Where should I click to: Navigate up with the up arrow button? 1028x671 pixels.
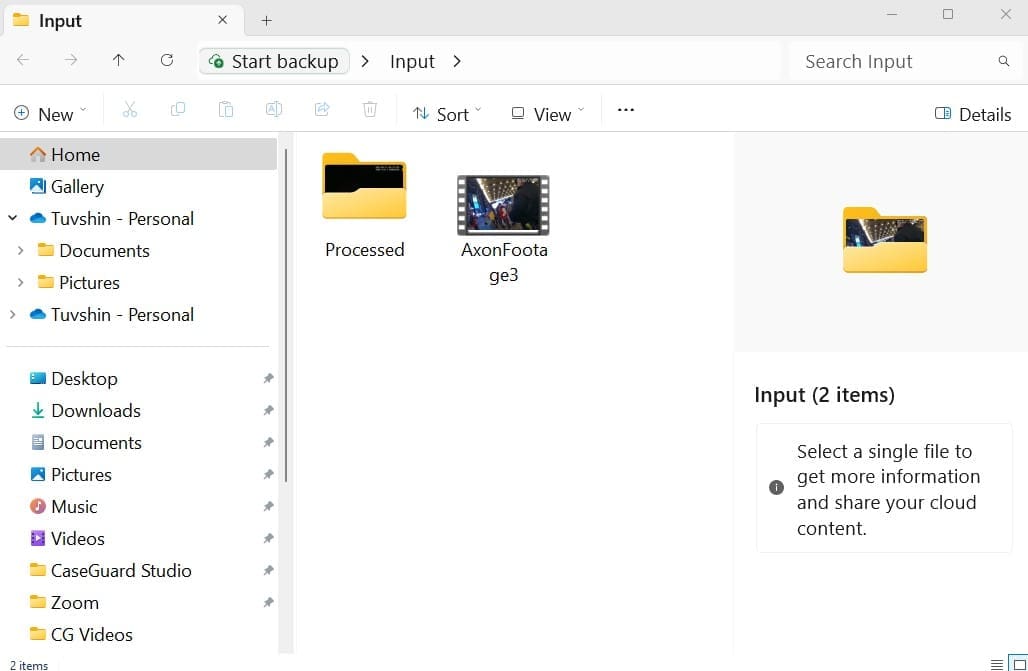(118, 60)
